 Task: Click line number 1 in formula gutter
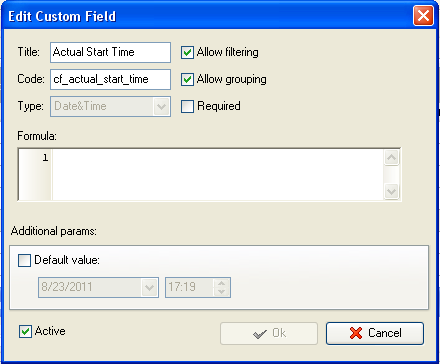[45, 158]
